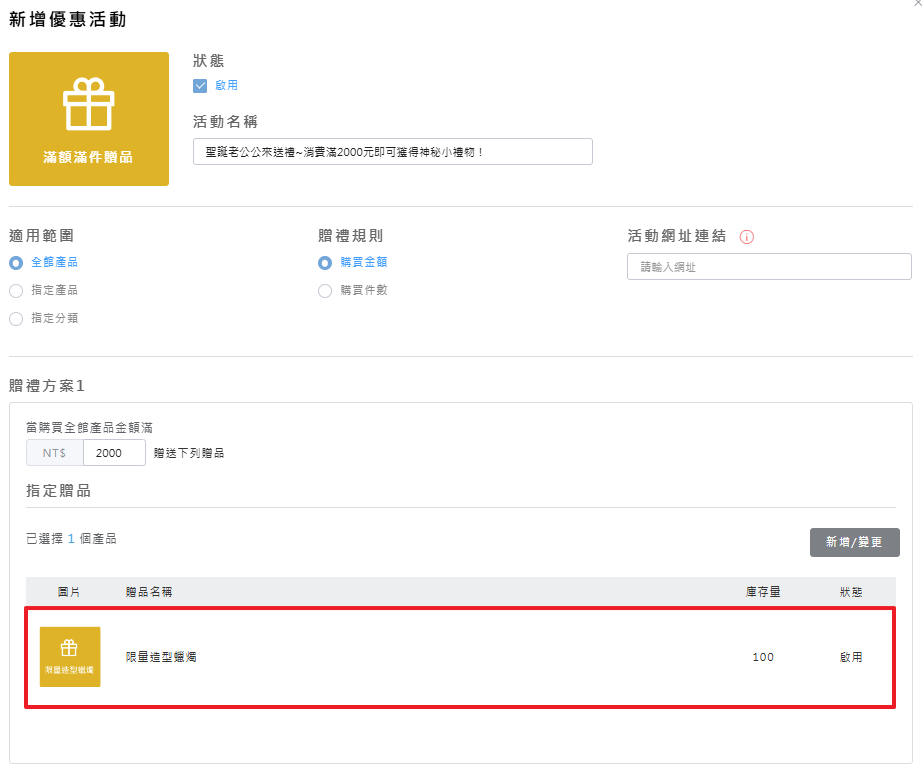Click the NT$ currency prefix box

(x=55, y=453)
